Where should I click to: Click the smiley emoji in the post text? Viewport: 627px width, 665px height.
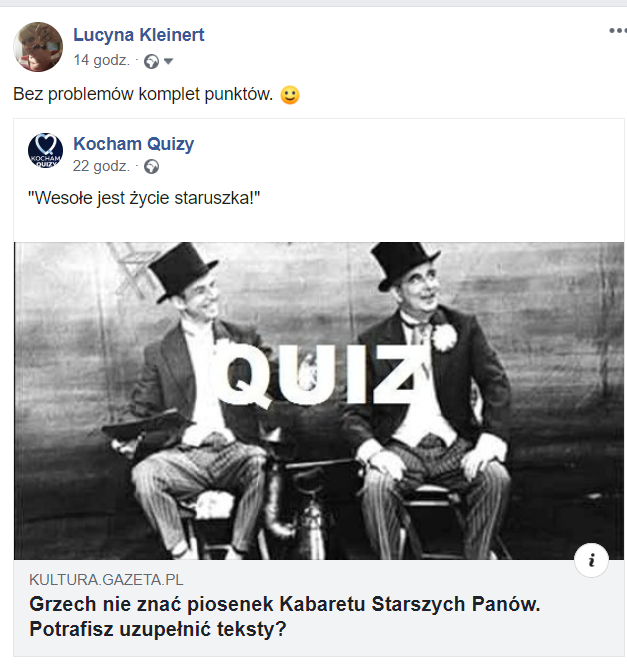point(290,95)
